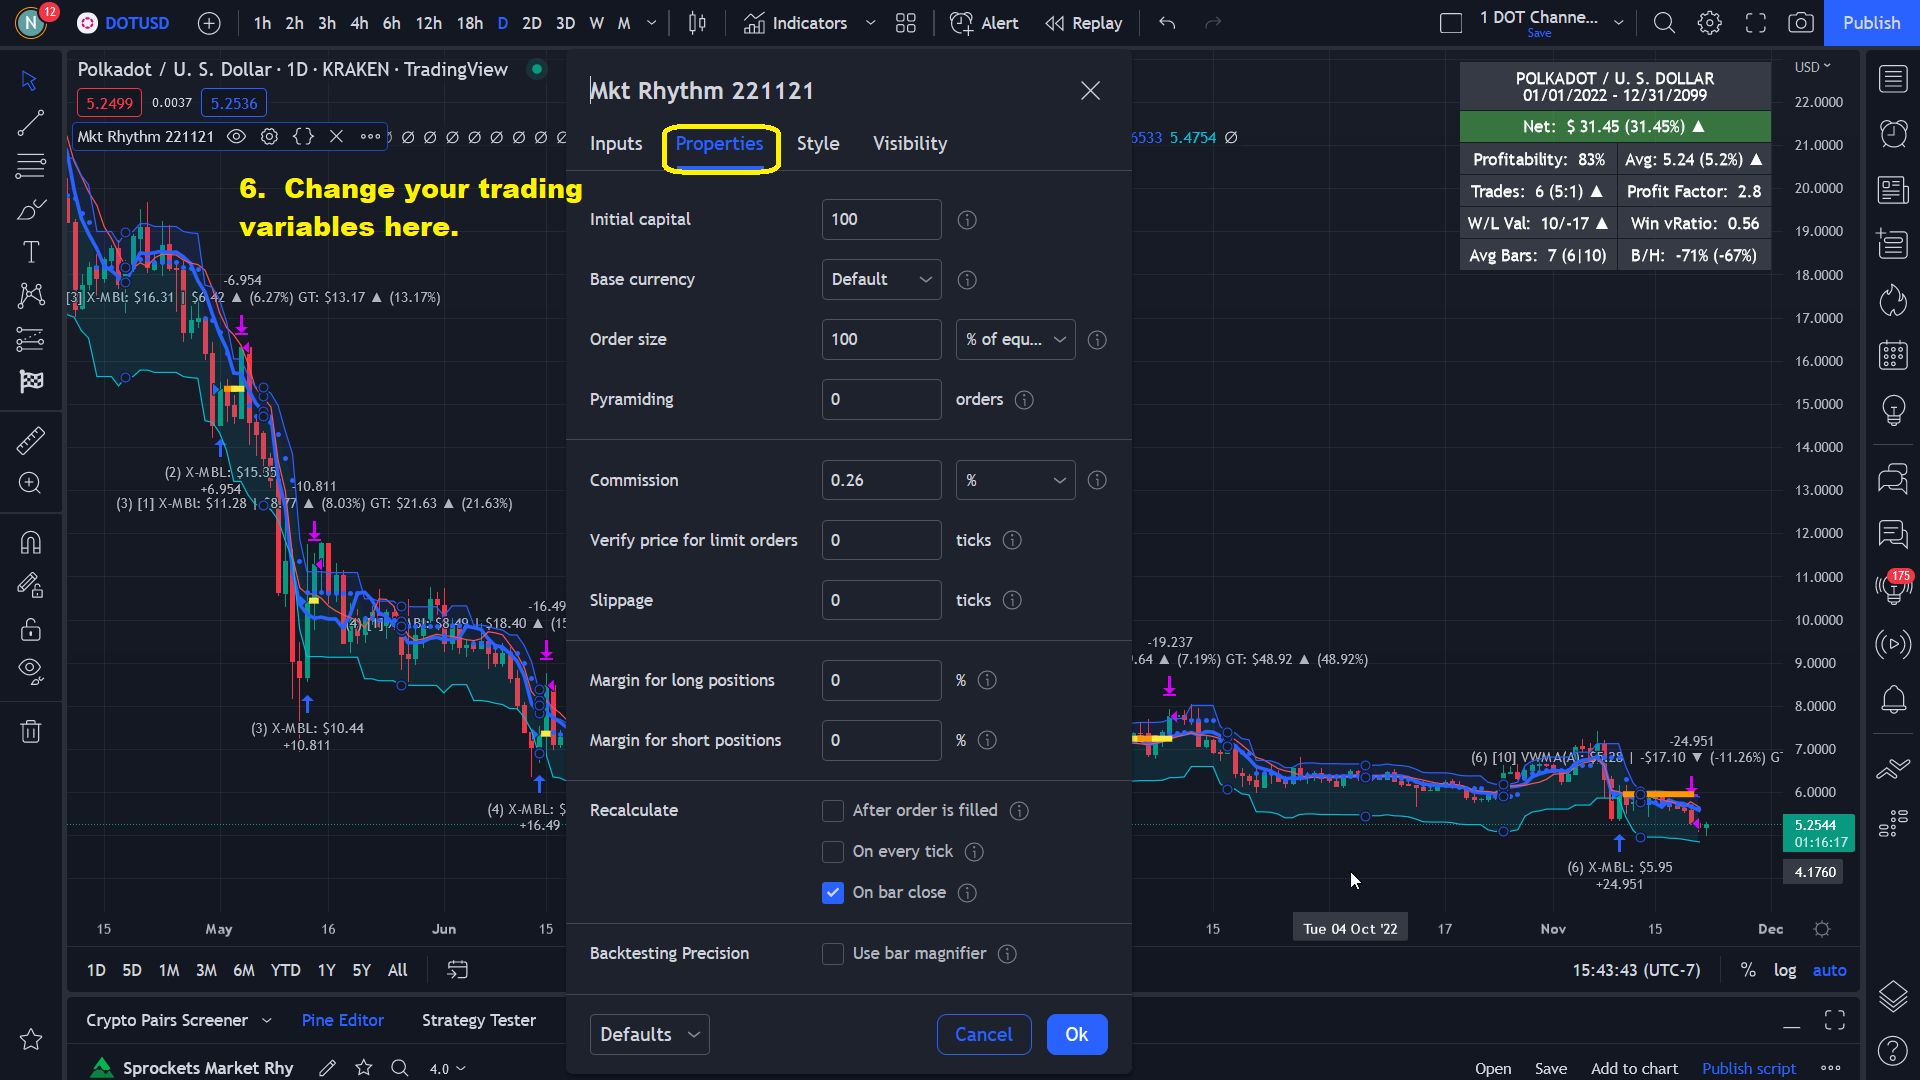Viewport: 1920px width, 1080px height.
Task: Open the go-to-date calendar icon
Action: (457, 970)
